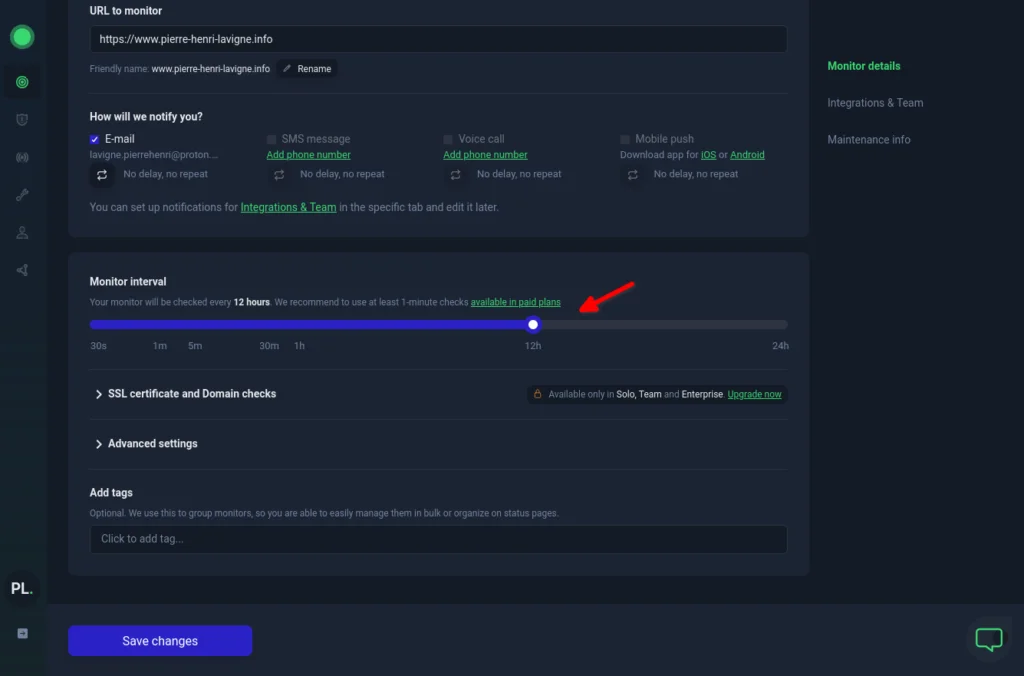Enable the Voice call checkbox
Viewport: 1024px width, 676px height.
coord(449,140)
